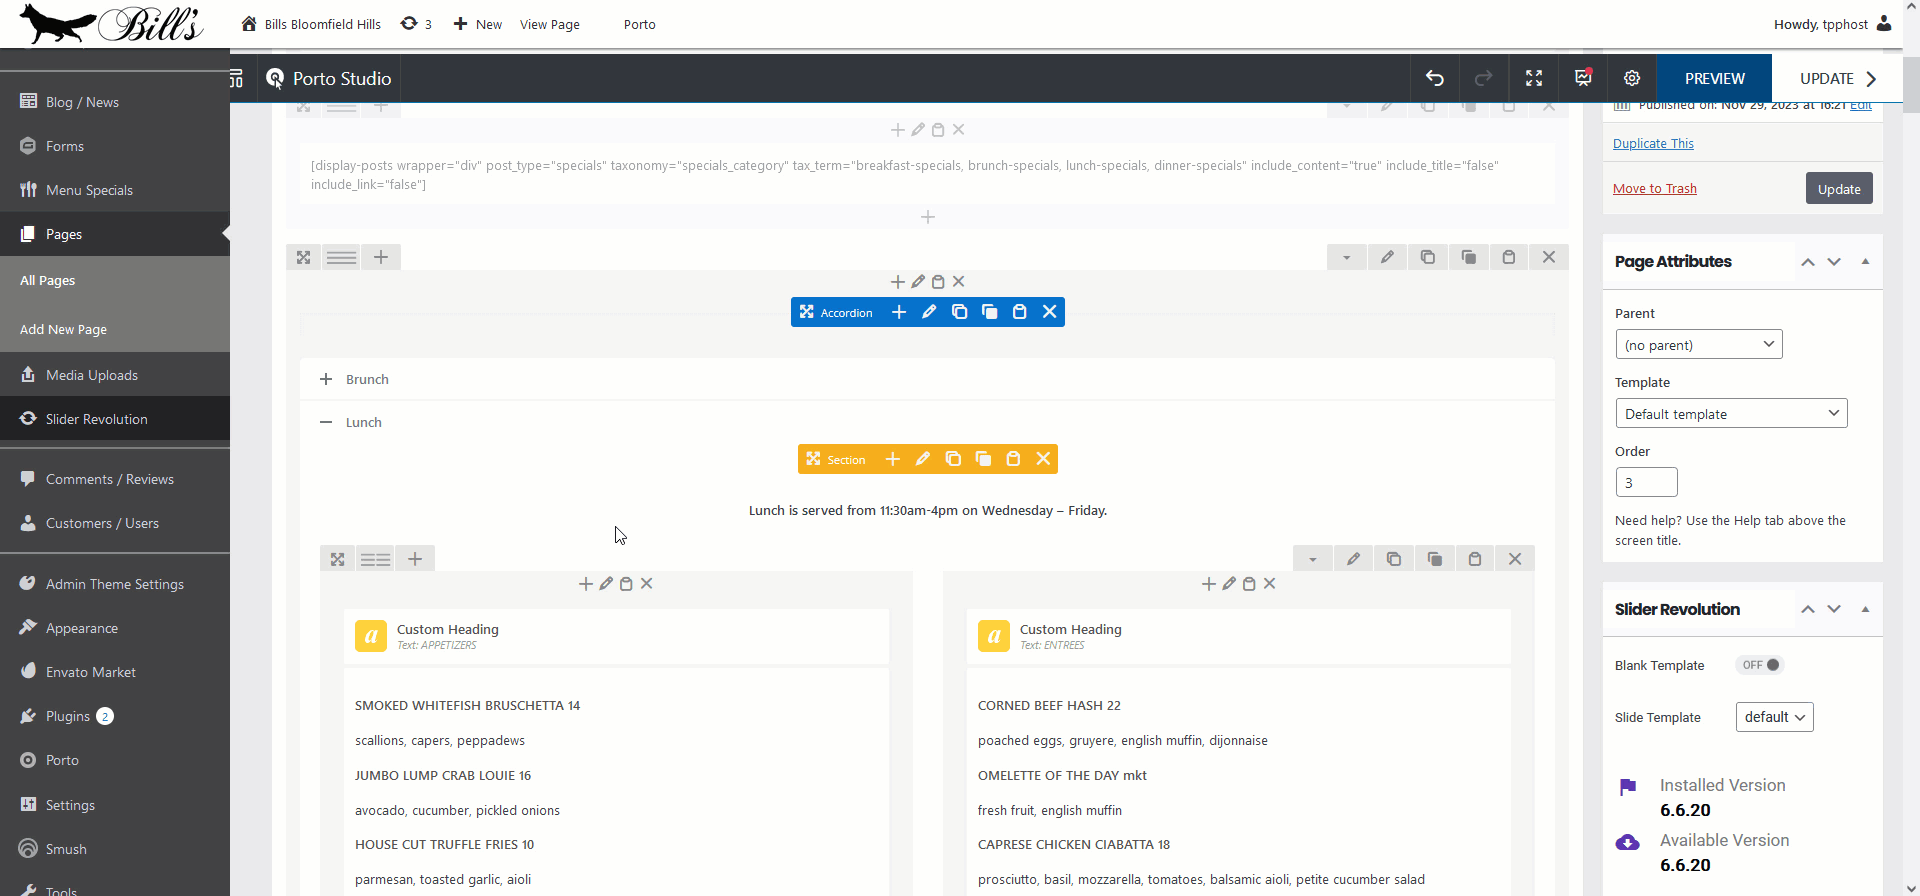1920x896 pixels.
Task: Collapse the Page Attributes panel
Action: click(x=1865, y=262)
